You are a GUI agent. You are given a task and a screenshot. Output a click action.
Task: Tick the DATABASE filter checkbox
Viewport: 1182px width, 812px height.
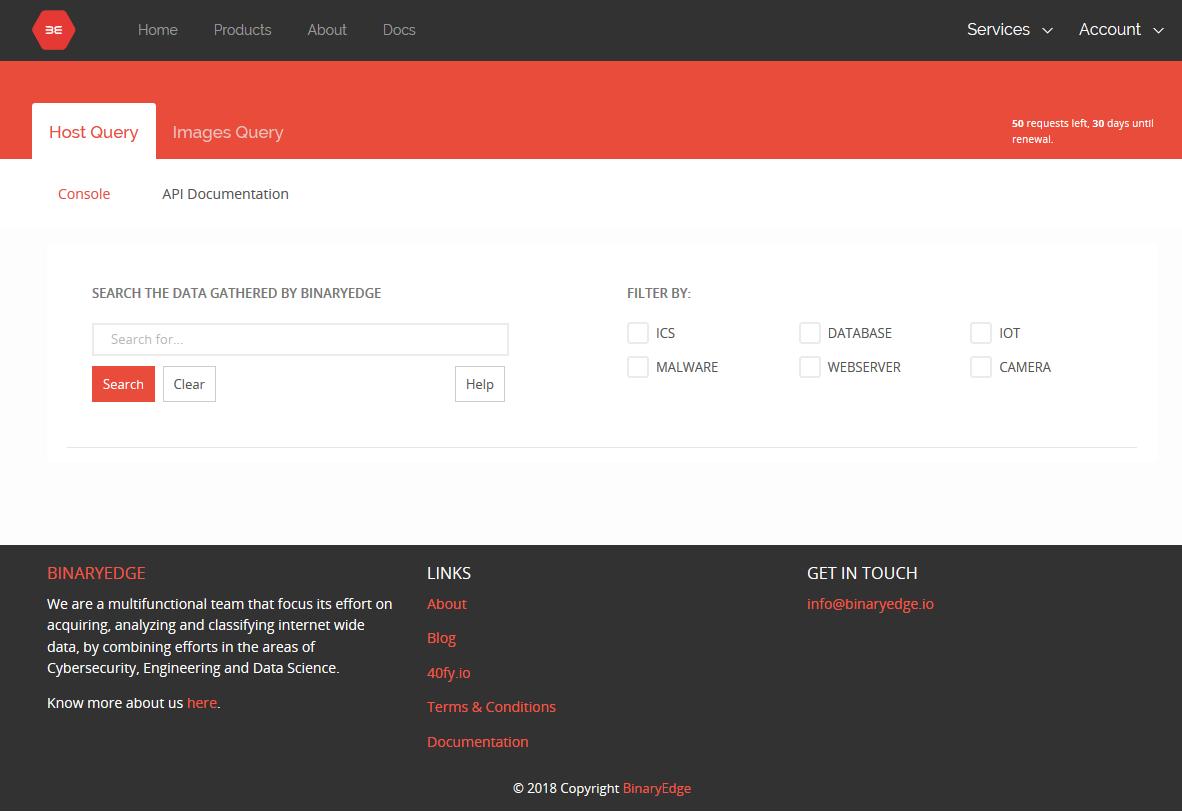point(810,332)
